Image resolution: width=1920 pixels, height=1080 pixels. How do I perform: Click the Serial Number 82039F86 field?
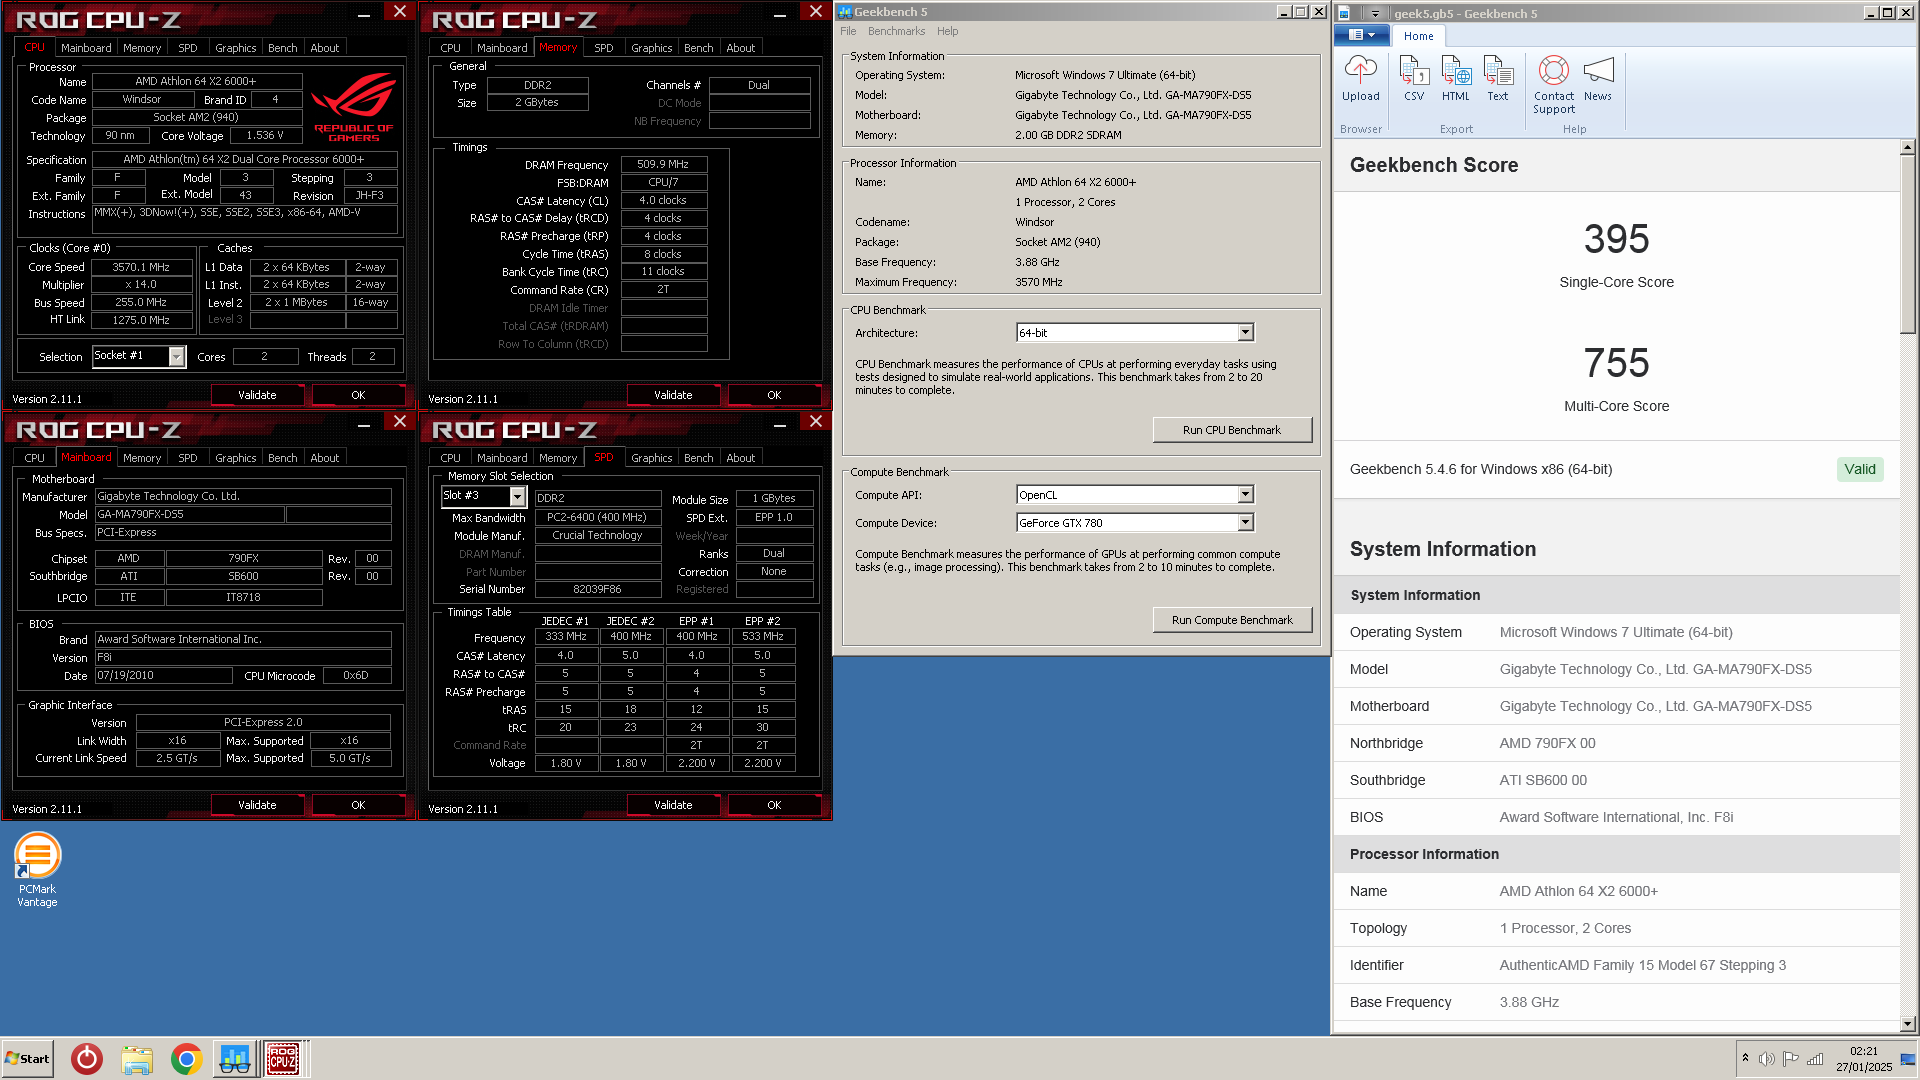[x=597, y=589]
